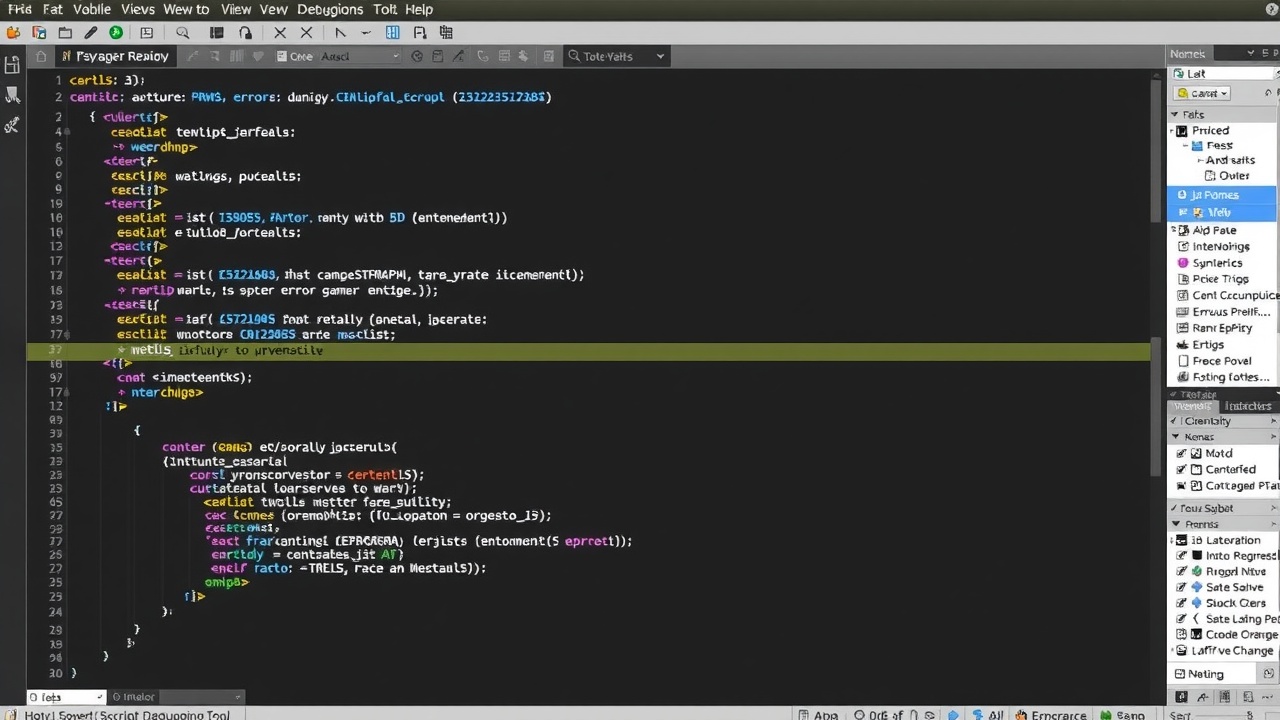
Task: Click the folder outline toolbar icon
Action: 66,33
